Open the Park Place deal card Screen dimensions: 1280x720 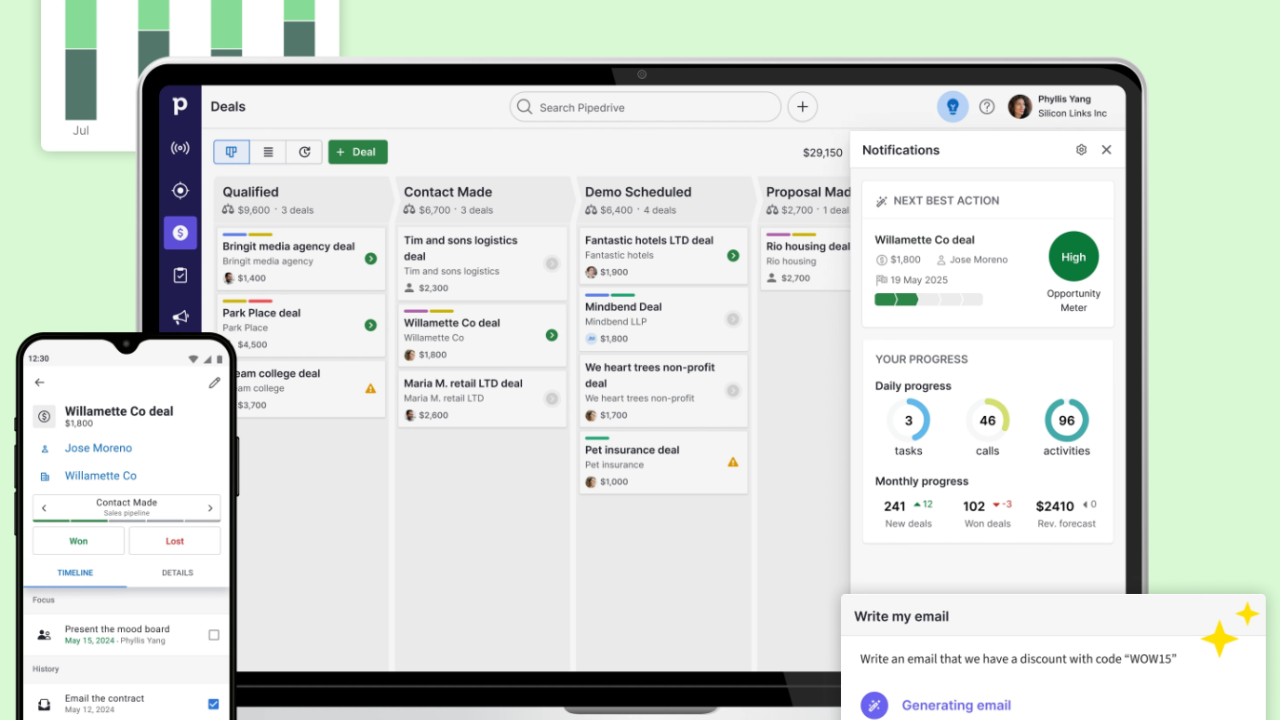point(301,325)
